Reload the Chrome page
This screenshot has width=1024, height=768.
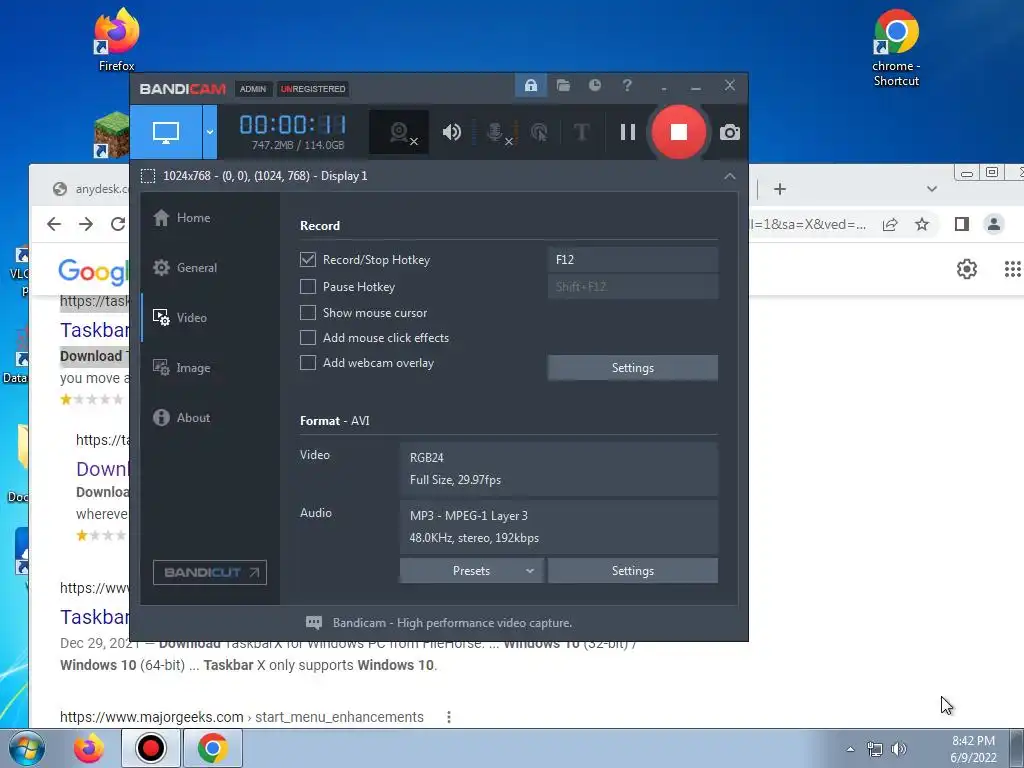[118, 225]
